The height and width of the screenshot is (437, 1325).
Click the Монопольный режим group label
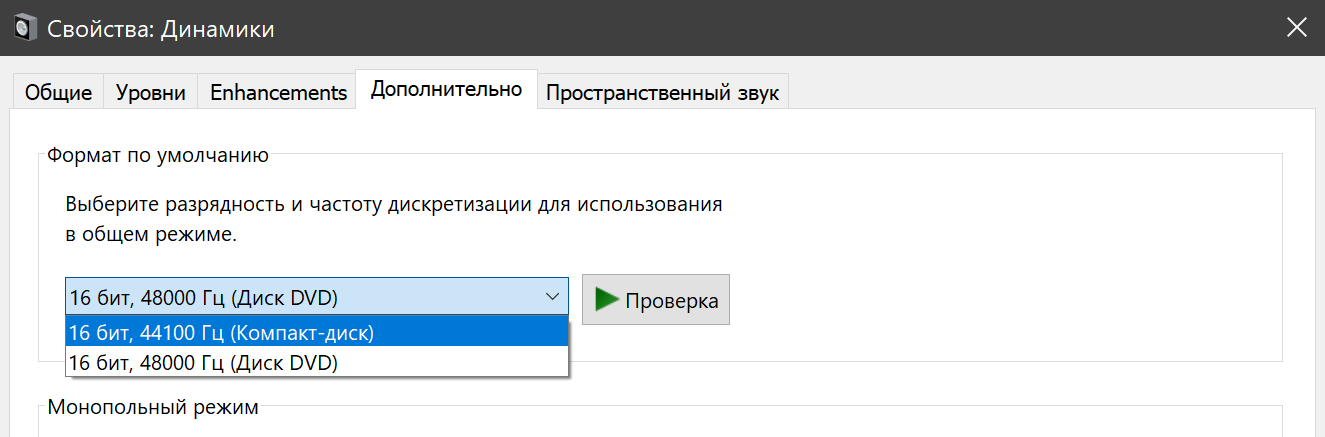point(153,408)
